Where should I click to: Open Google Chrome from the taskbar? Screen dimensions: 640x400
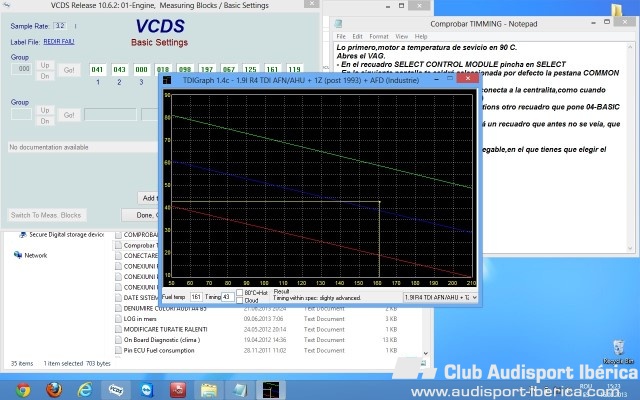tap(23, 390)
